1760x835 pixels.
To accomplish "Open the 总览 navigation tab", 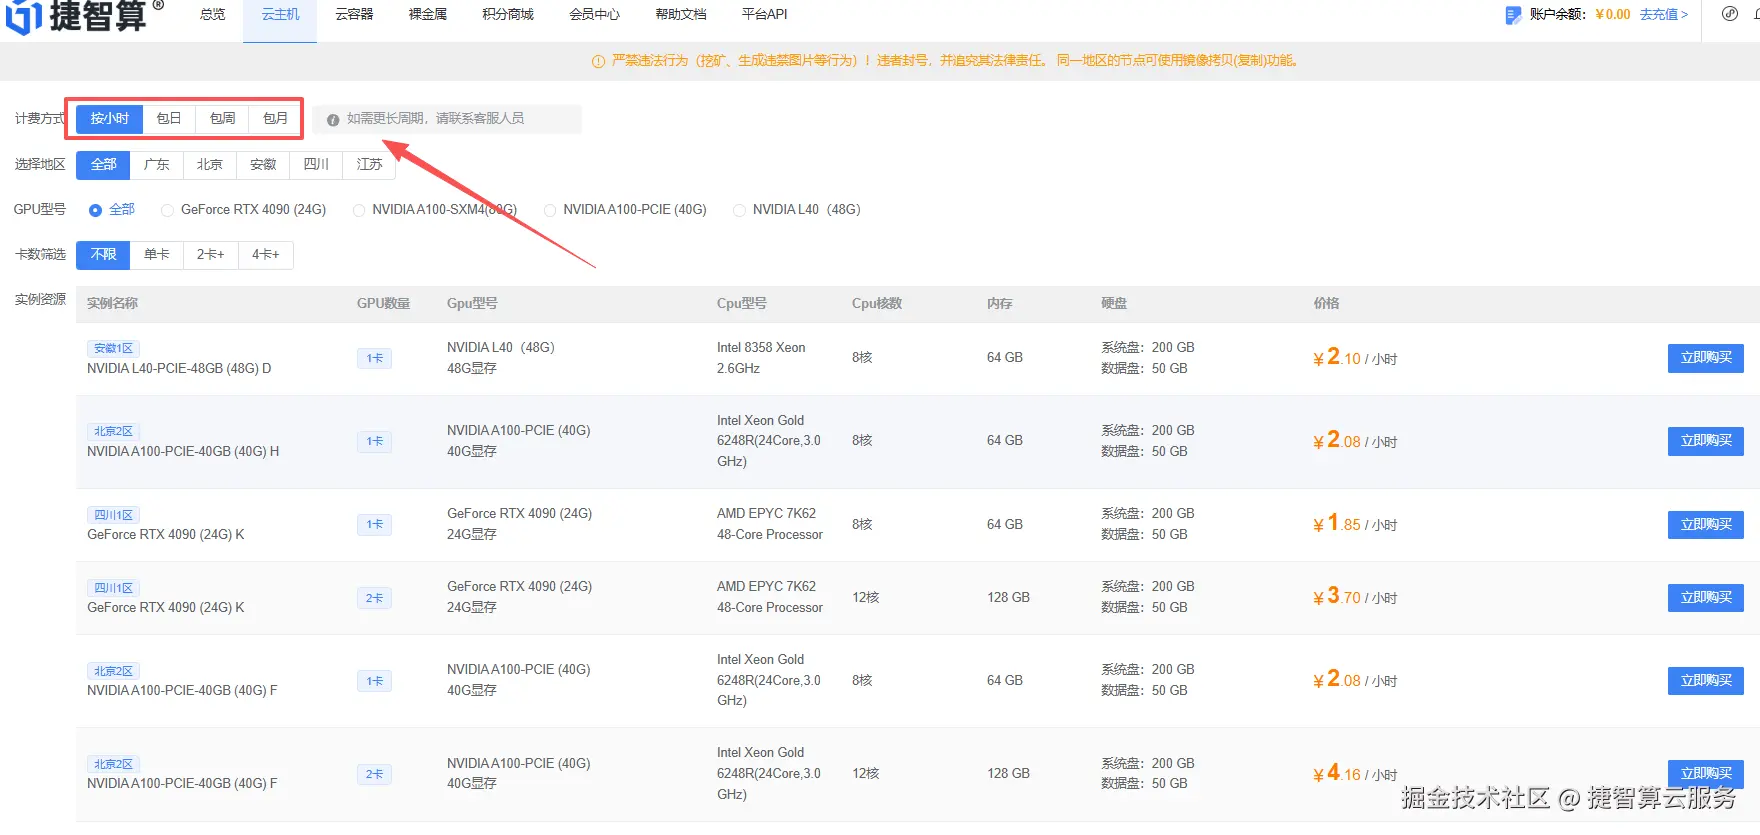I will tap(212, 14).
